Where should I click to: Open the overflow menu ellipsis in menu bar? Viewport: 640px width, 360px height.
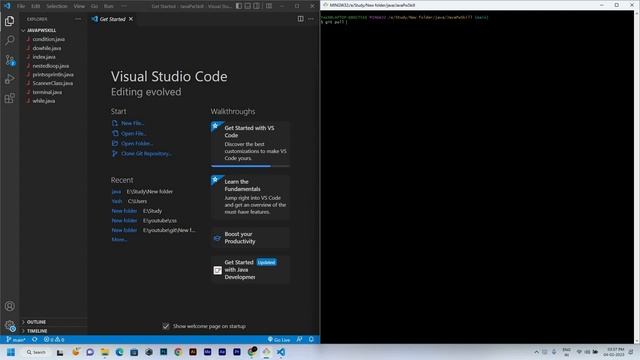(x=124, y=6)
